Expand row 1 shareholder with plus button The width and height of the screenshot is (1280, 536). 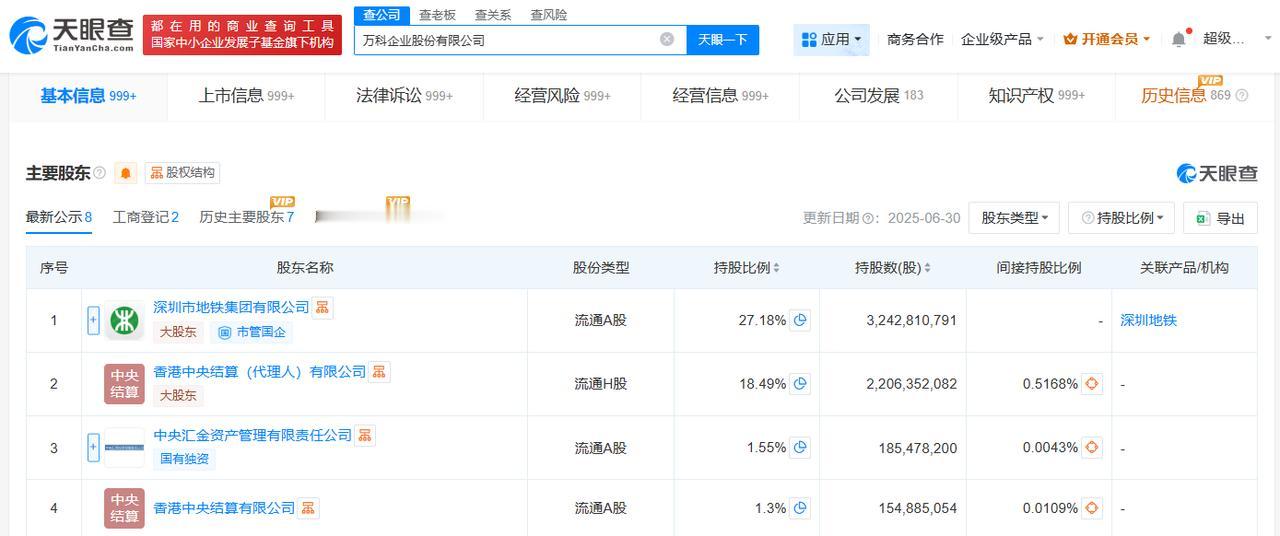click(x=93, y=320)
